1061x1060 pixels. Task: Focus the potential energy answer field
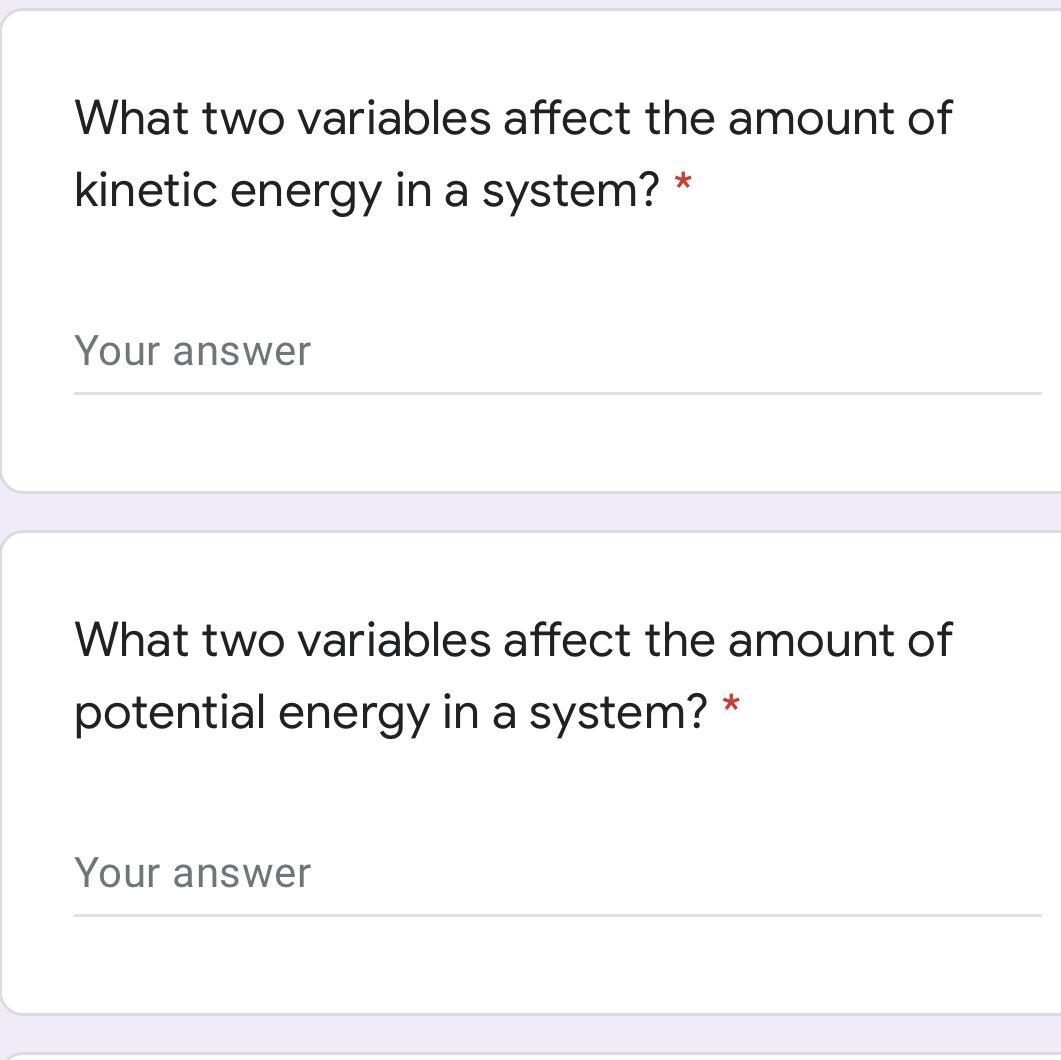point(558,874)
